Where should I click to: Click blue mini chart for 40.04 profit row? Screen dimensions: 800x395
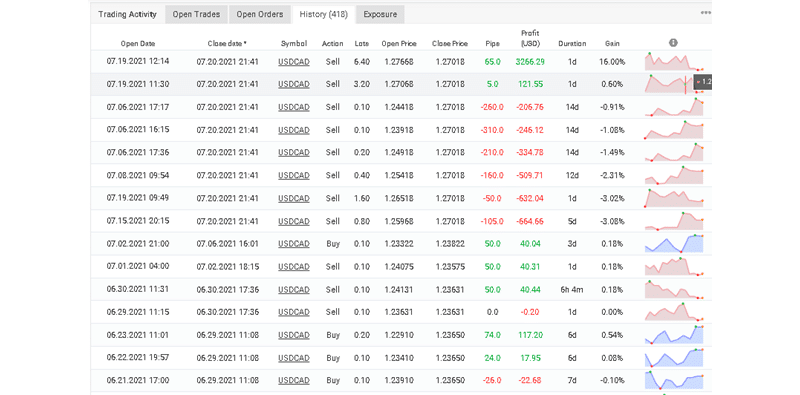tap(674, 243)
